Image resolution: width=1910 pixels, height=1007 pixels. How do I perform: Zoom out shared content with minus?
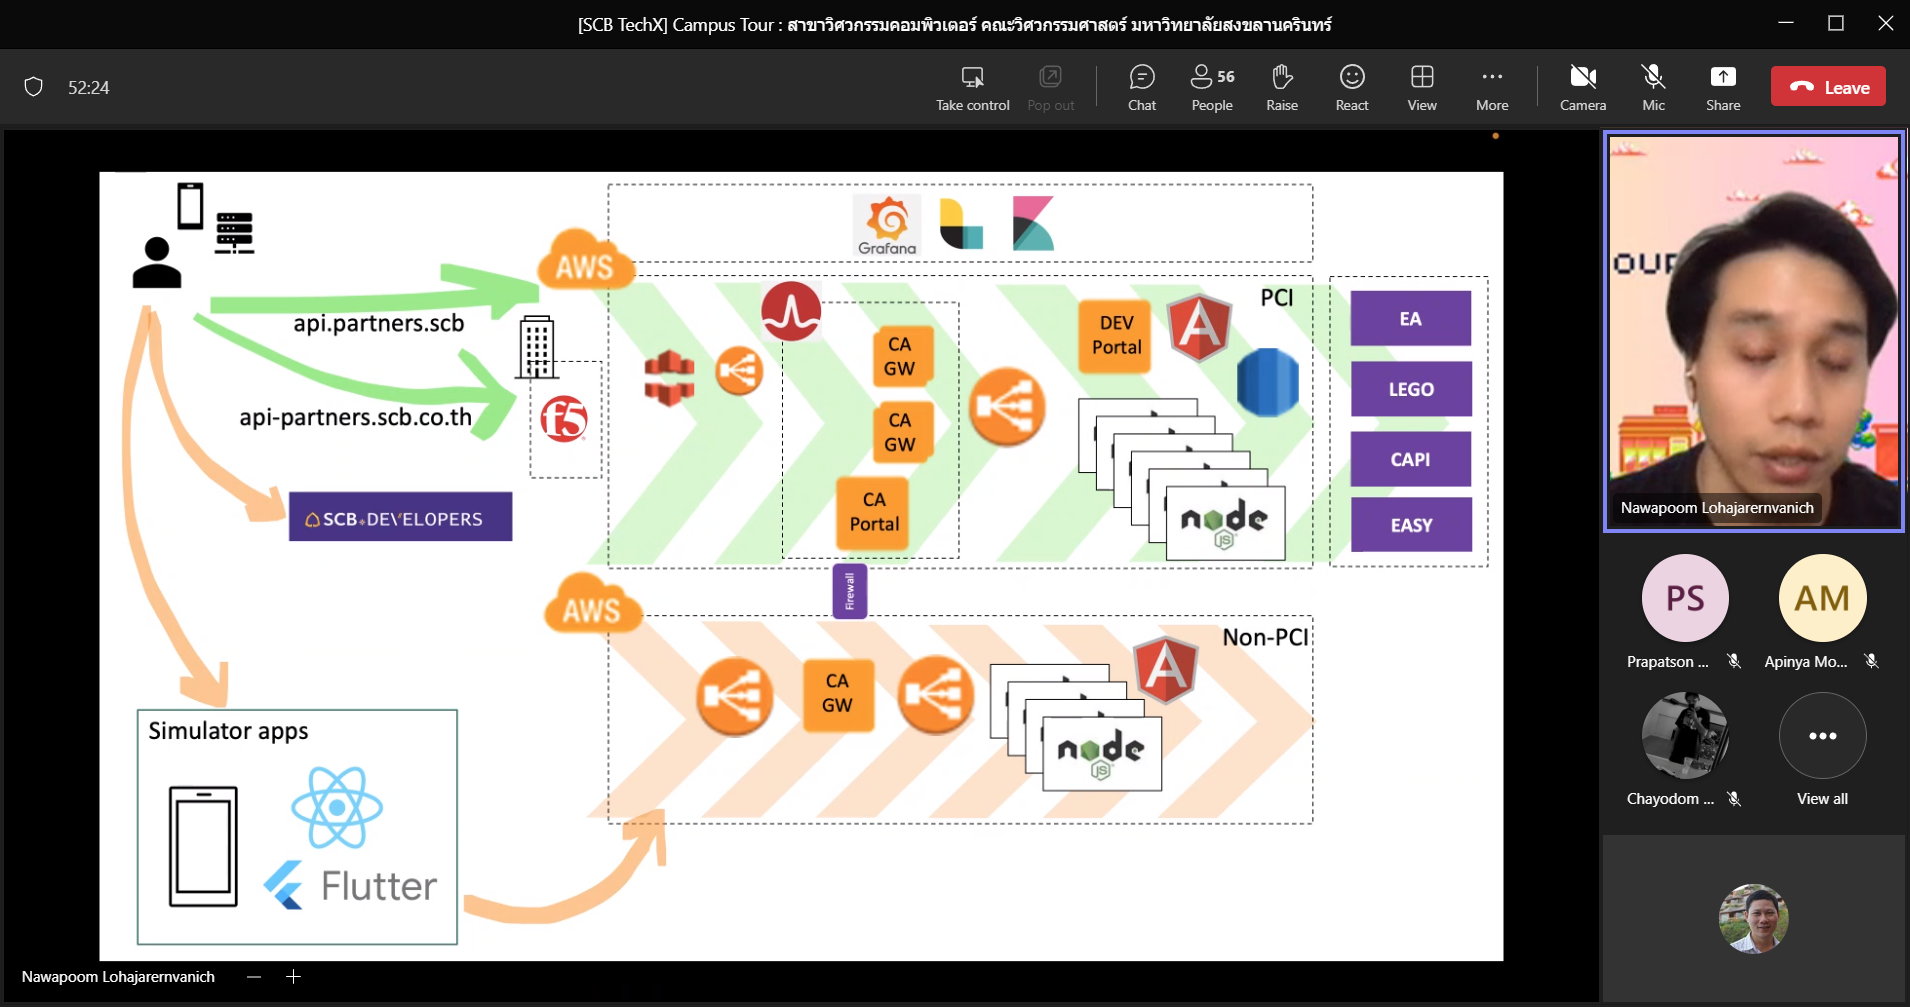pyautogui.click(x=254, y=977)
